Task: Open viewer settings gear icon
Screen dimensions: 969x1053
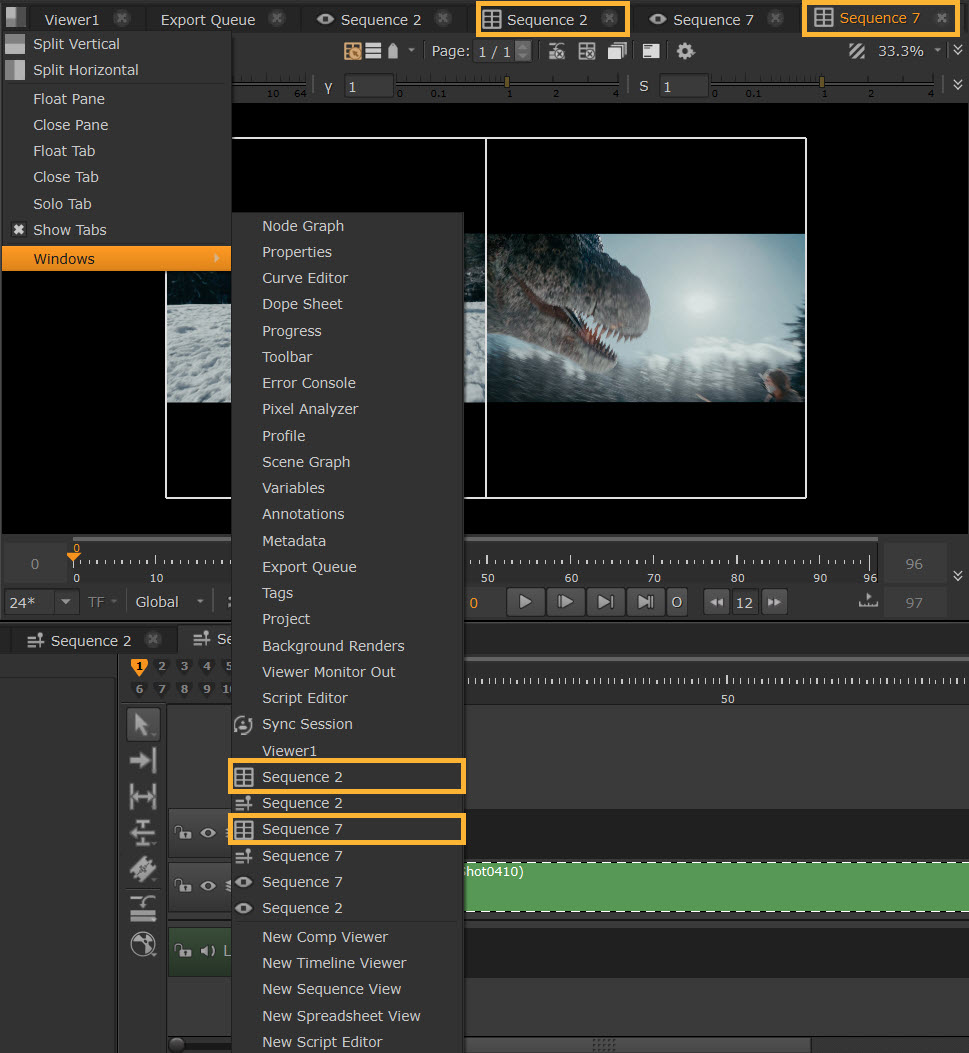Action: click(x=685, y=51)
